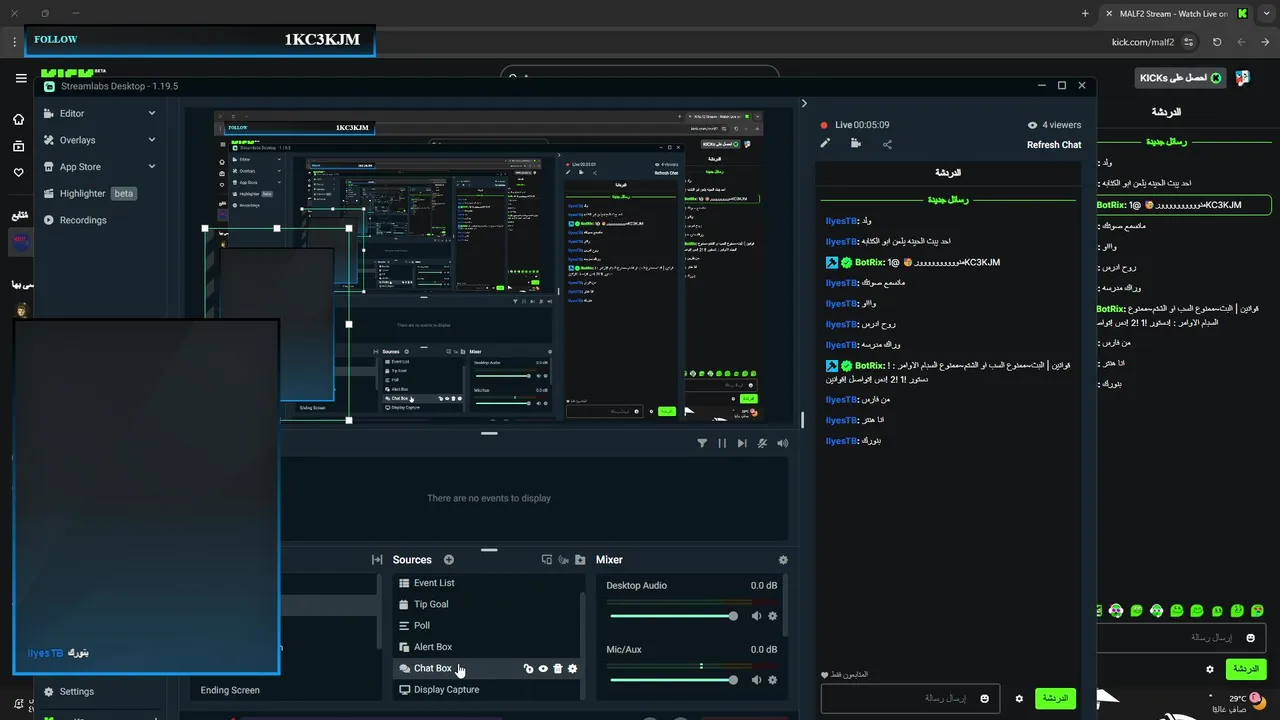The image size is (1280, 720).
Task: Click the camera icon below Live timer
Action: [x=856, y=144]
